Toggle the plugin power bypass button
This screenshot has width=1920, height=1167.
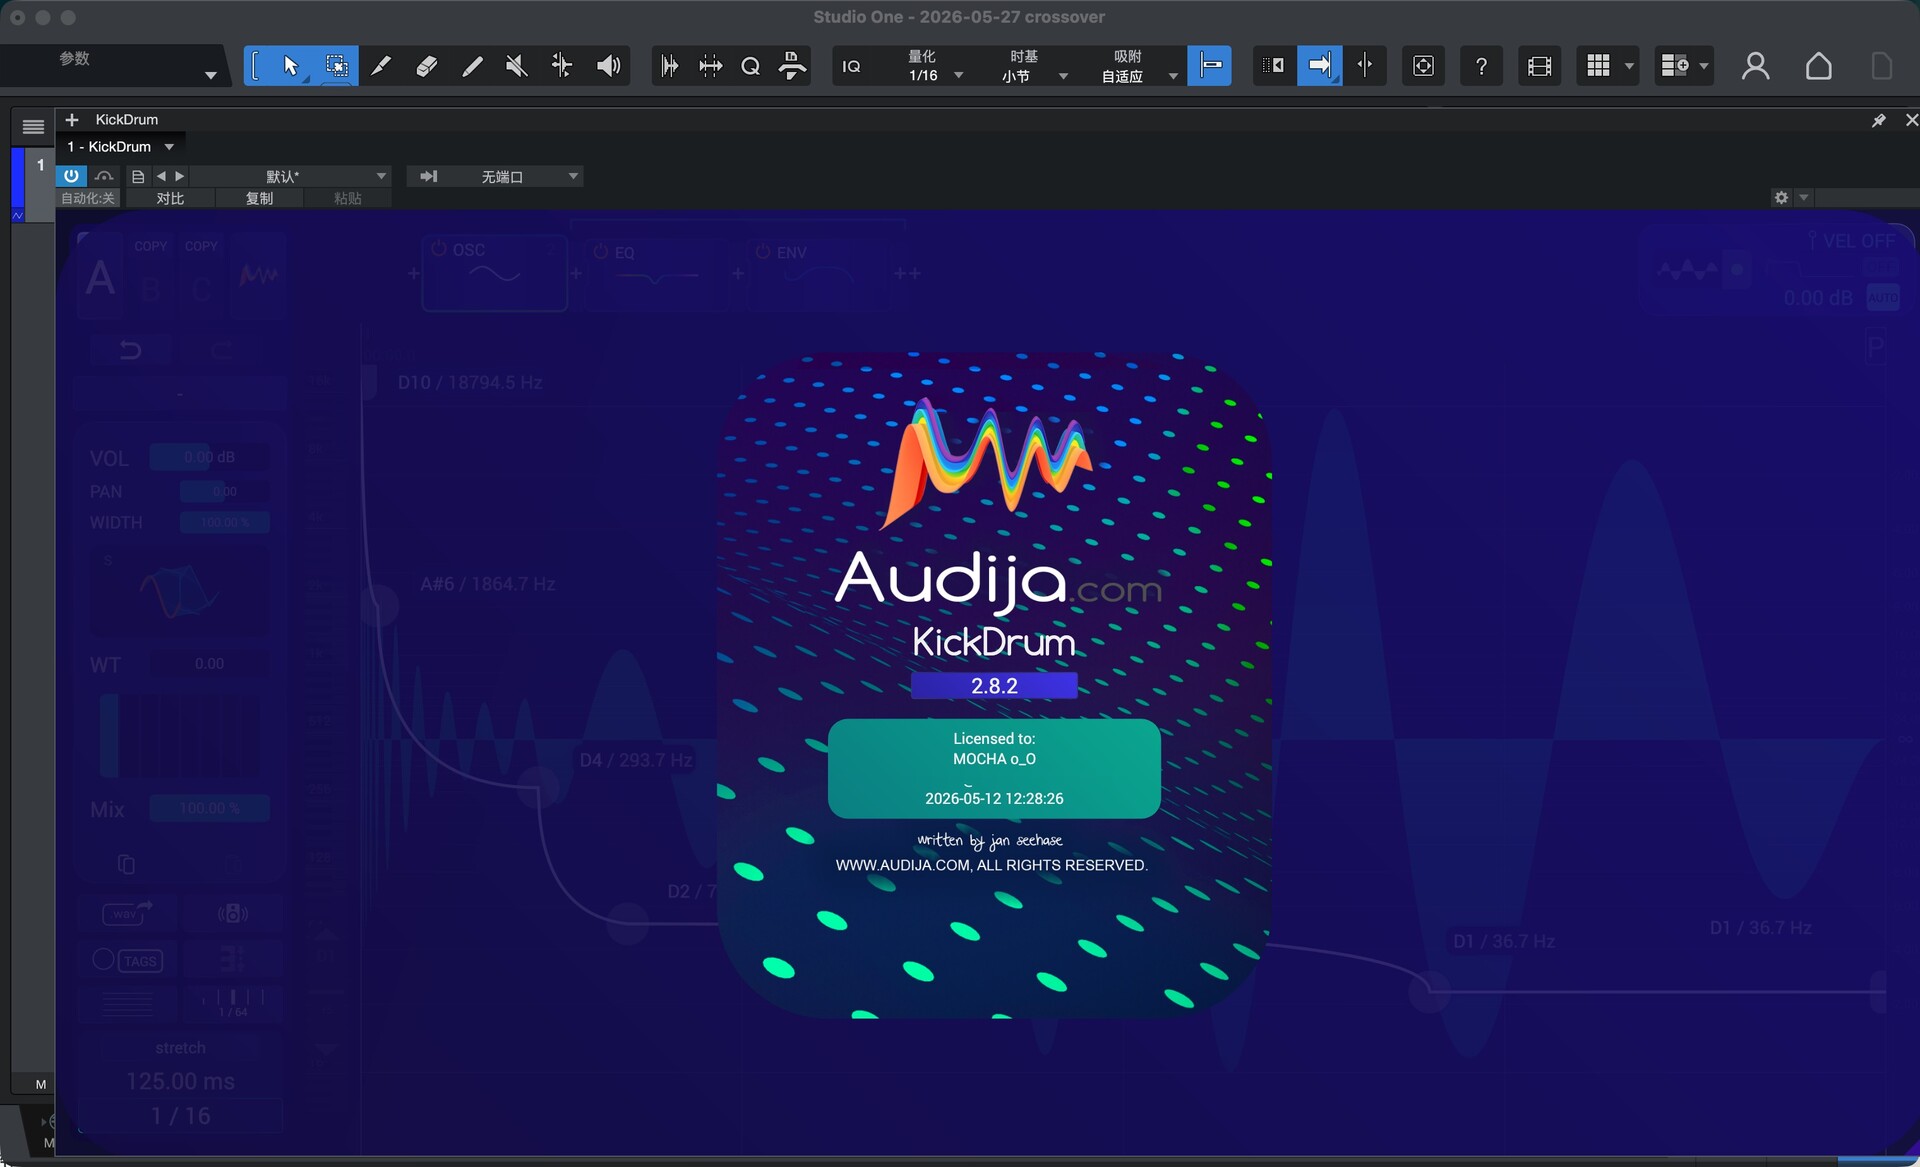tap(71, 176)
